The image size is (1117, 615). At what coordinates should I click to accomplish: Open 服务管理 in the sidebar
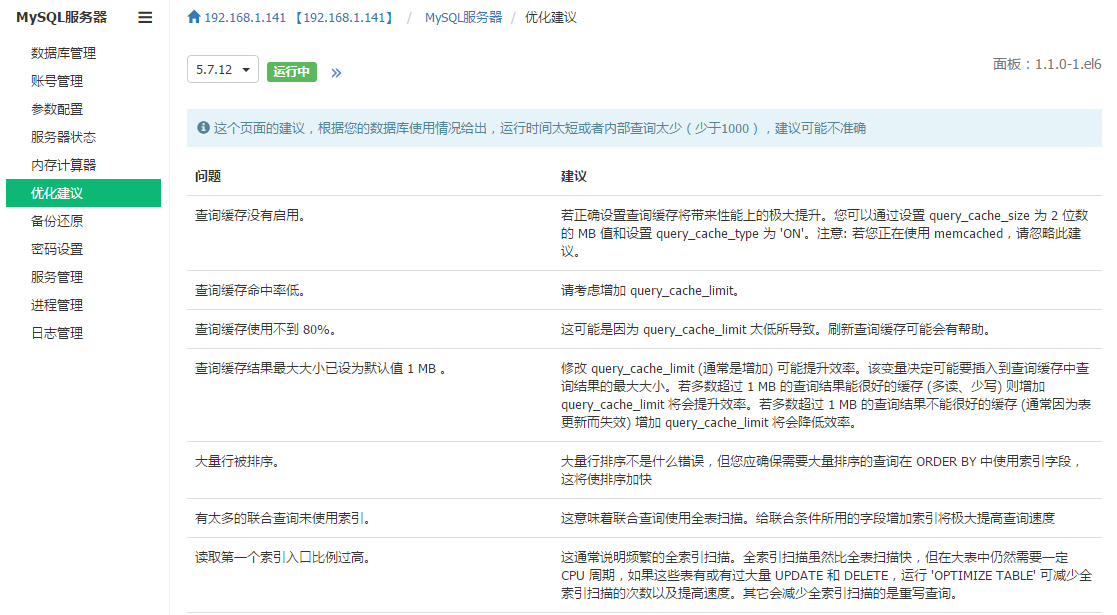coord(57,277)
